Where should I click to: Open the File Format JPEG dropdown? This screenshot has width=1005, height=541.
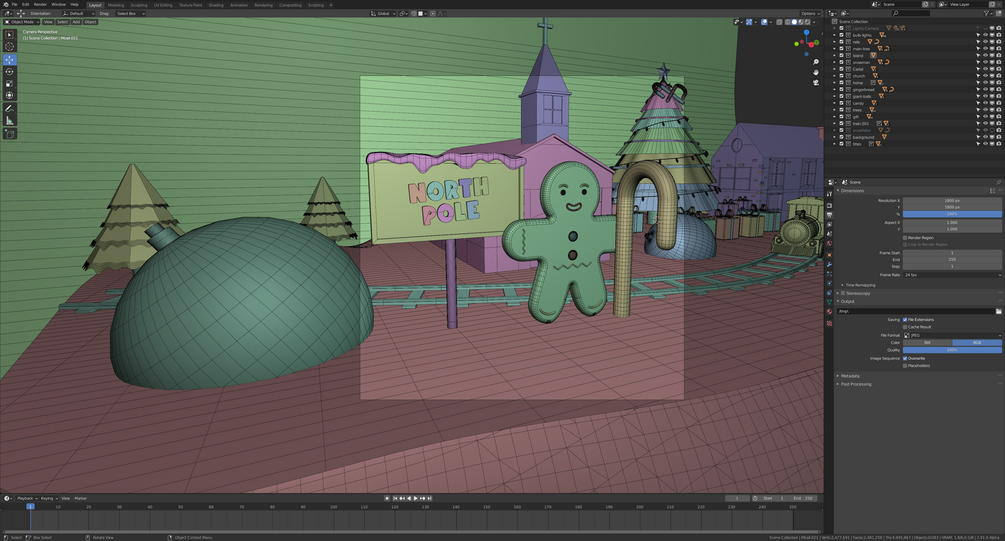[952, 335]
